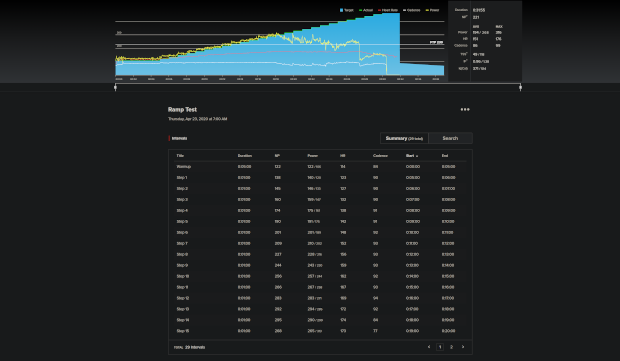Go to the next page arrow

point(463,347)
